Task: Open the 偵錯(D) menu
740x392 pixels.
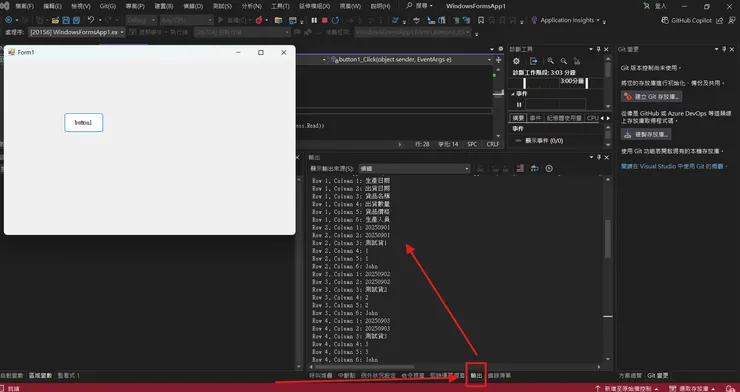Action: (x=193, y=6)
